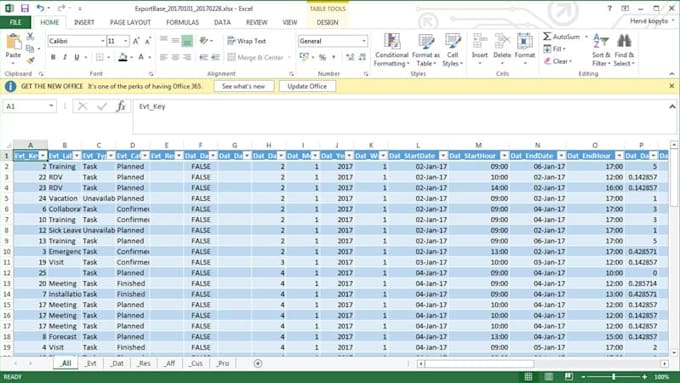Click the Insert Function fx icon

click(121, 106)
